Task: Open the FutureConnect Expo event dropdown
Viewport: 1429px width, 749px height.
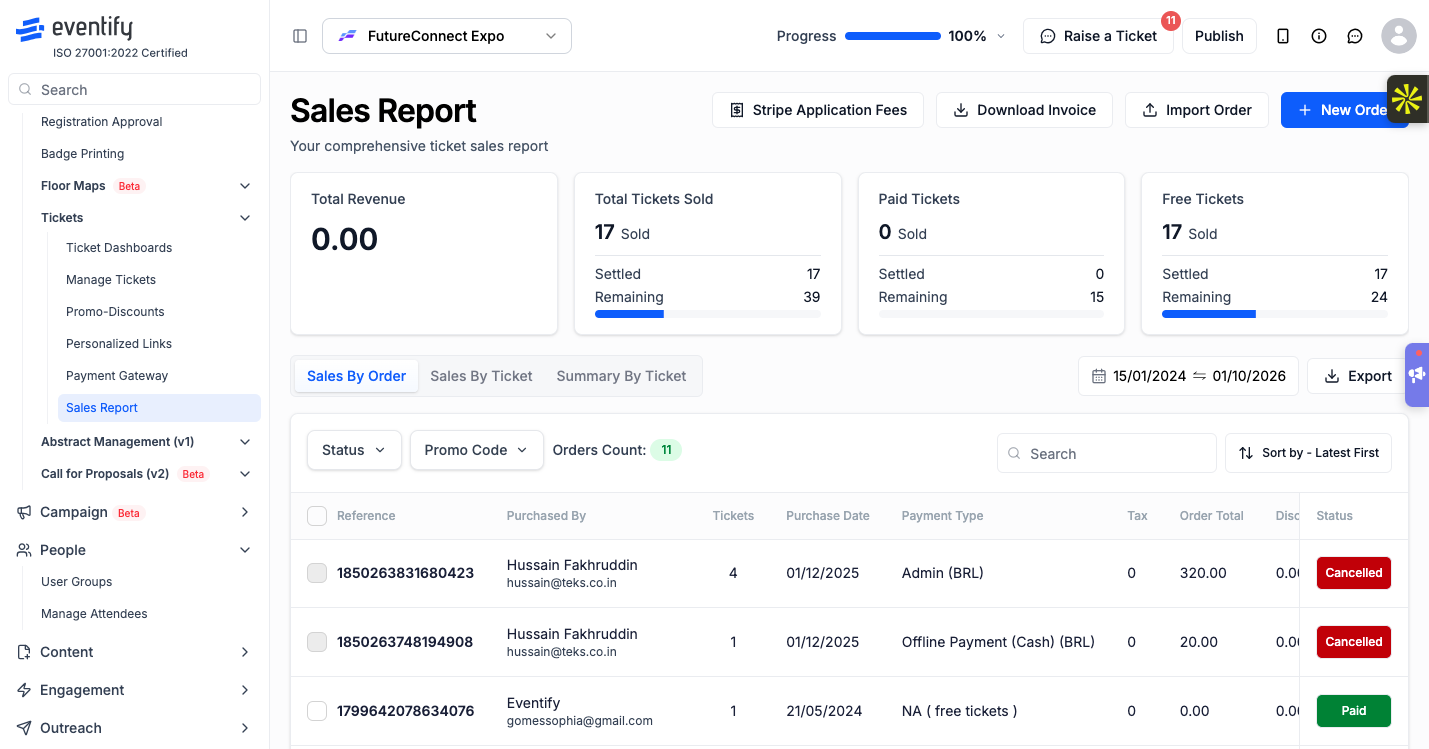Action: tap(447, 36)
